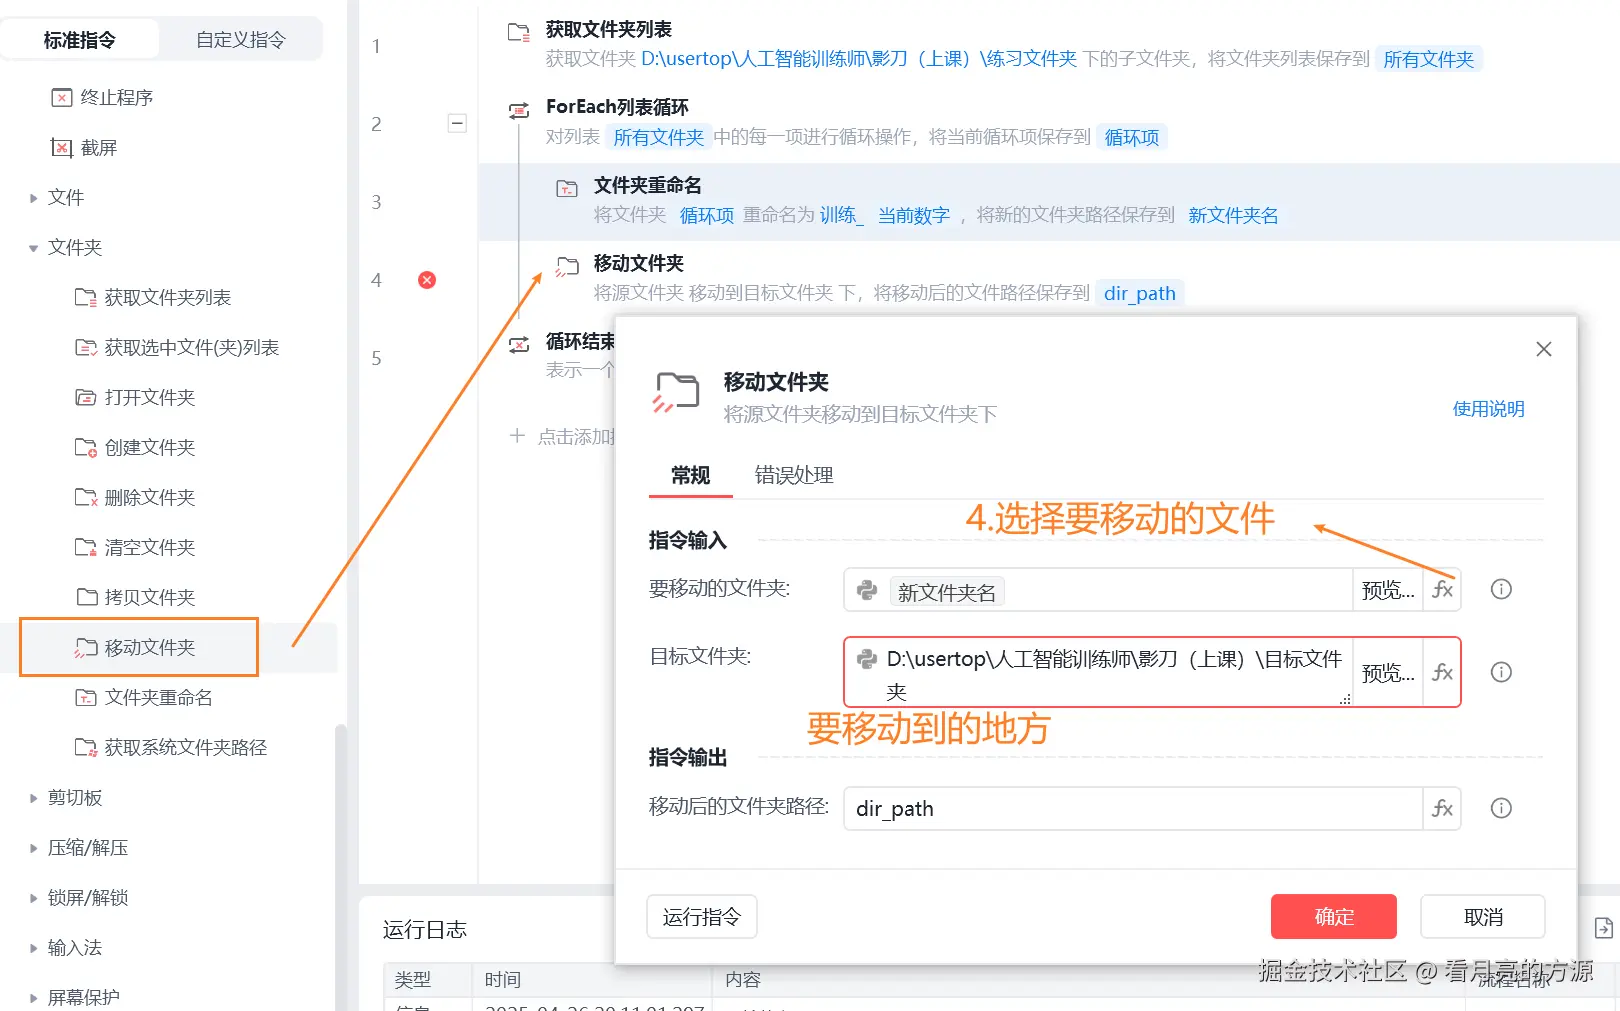Image resolution: width=1620 pixels, height=1011 pixels.
Task: Select the 截屏 command icon
Action: 62,147
